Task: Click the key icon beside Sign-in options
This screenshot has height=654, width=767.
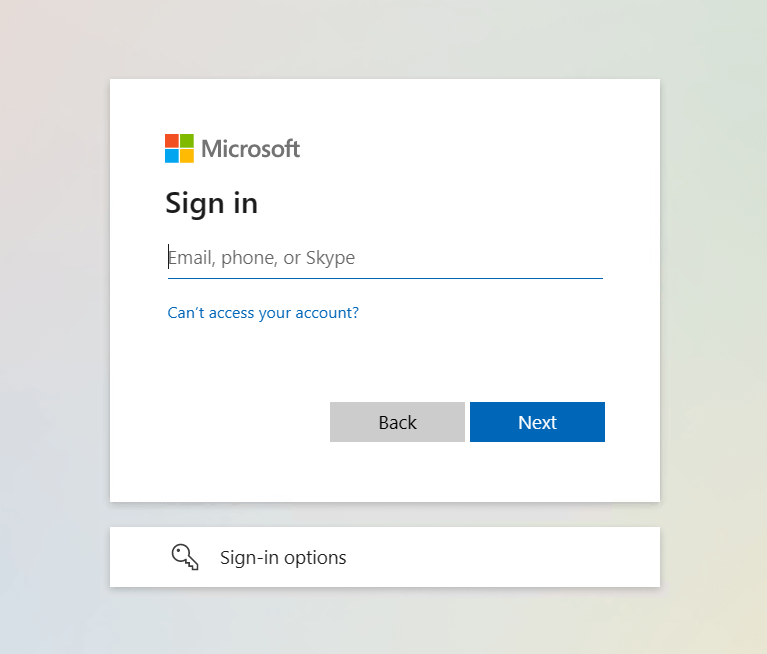Action: pyautogui.click(x=185, y=557)
